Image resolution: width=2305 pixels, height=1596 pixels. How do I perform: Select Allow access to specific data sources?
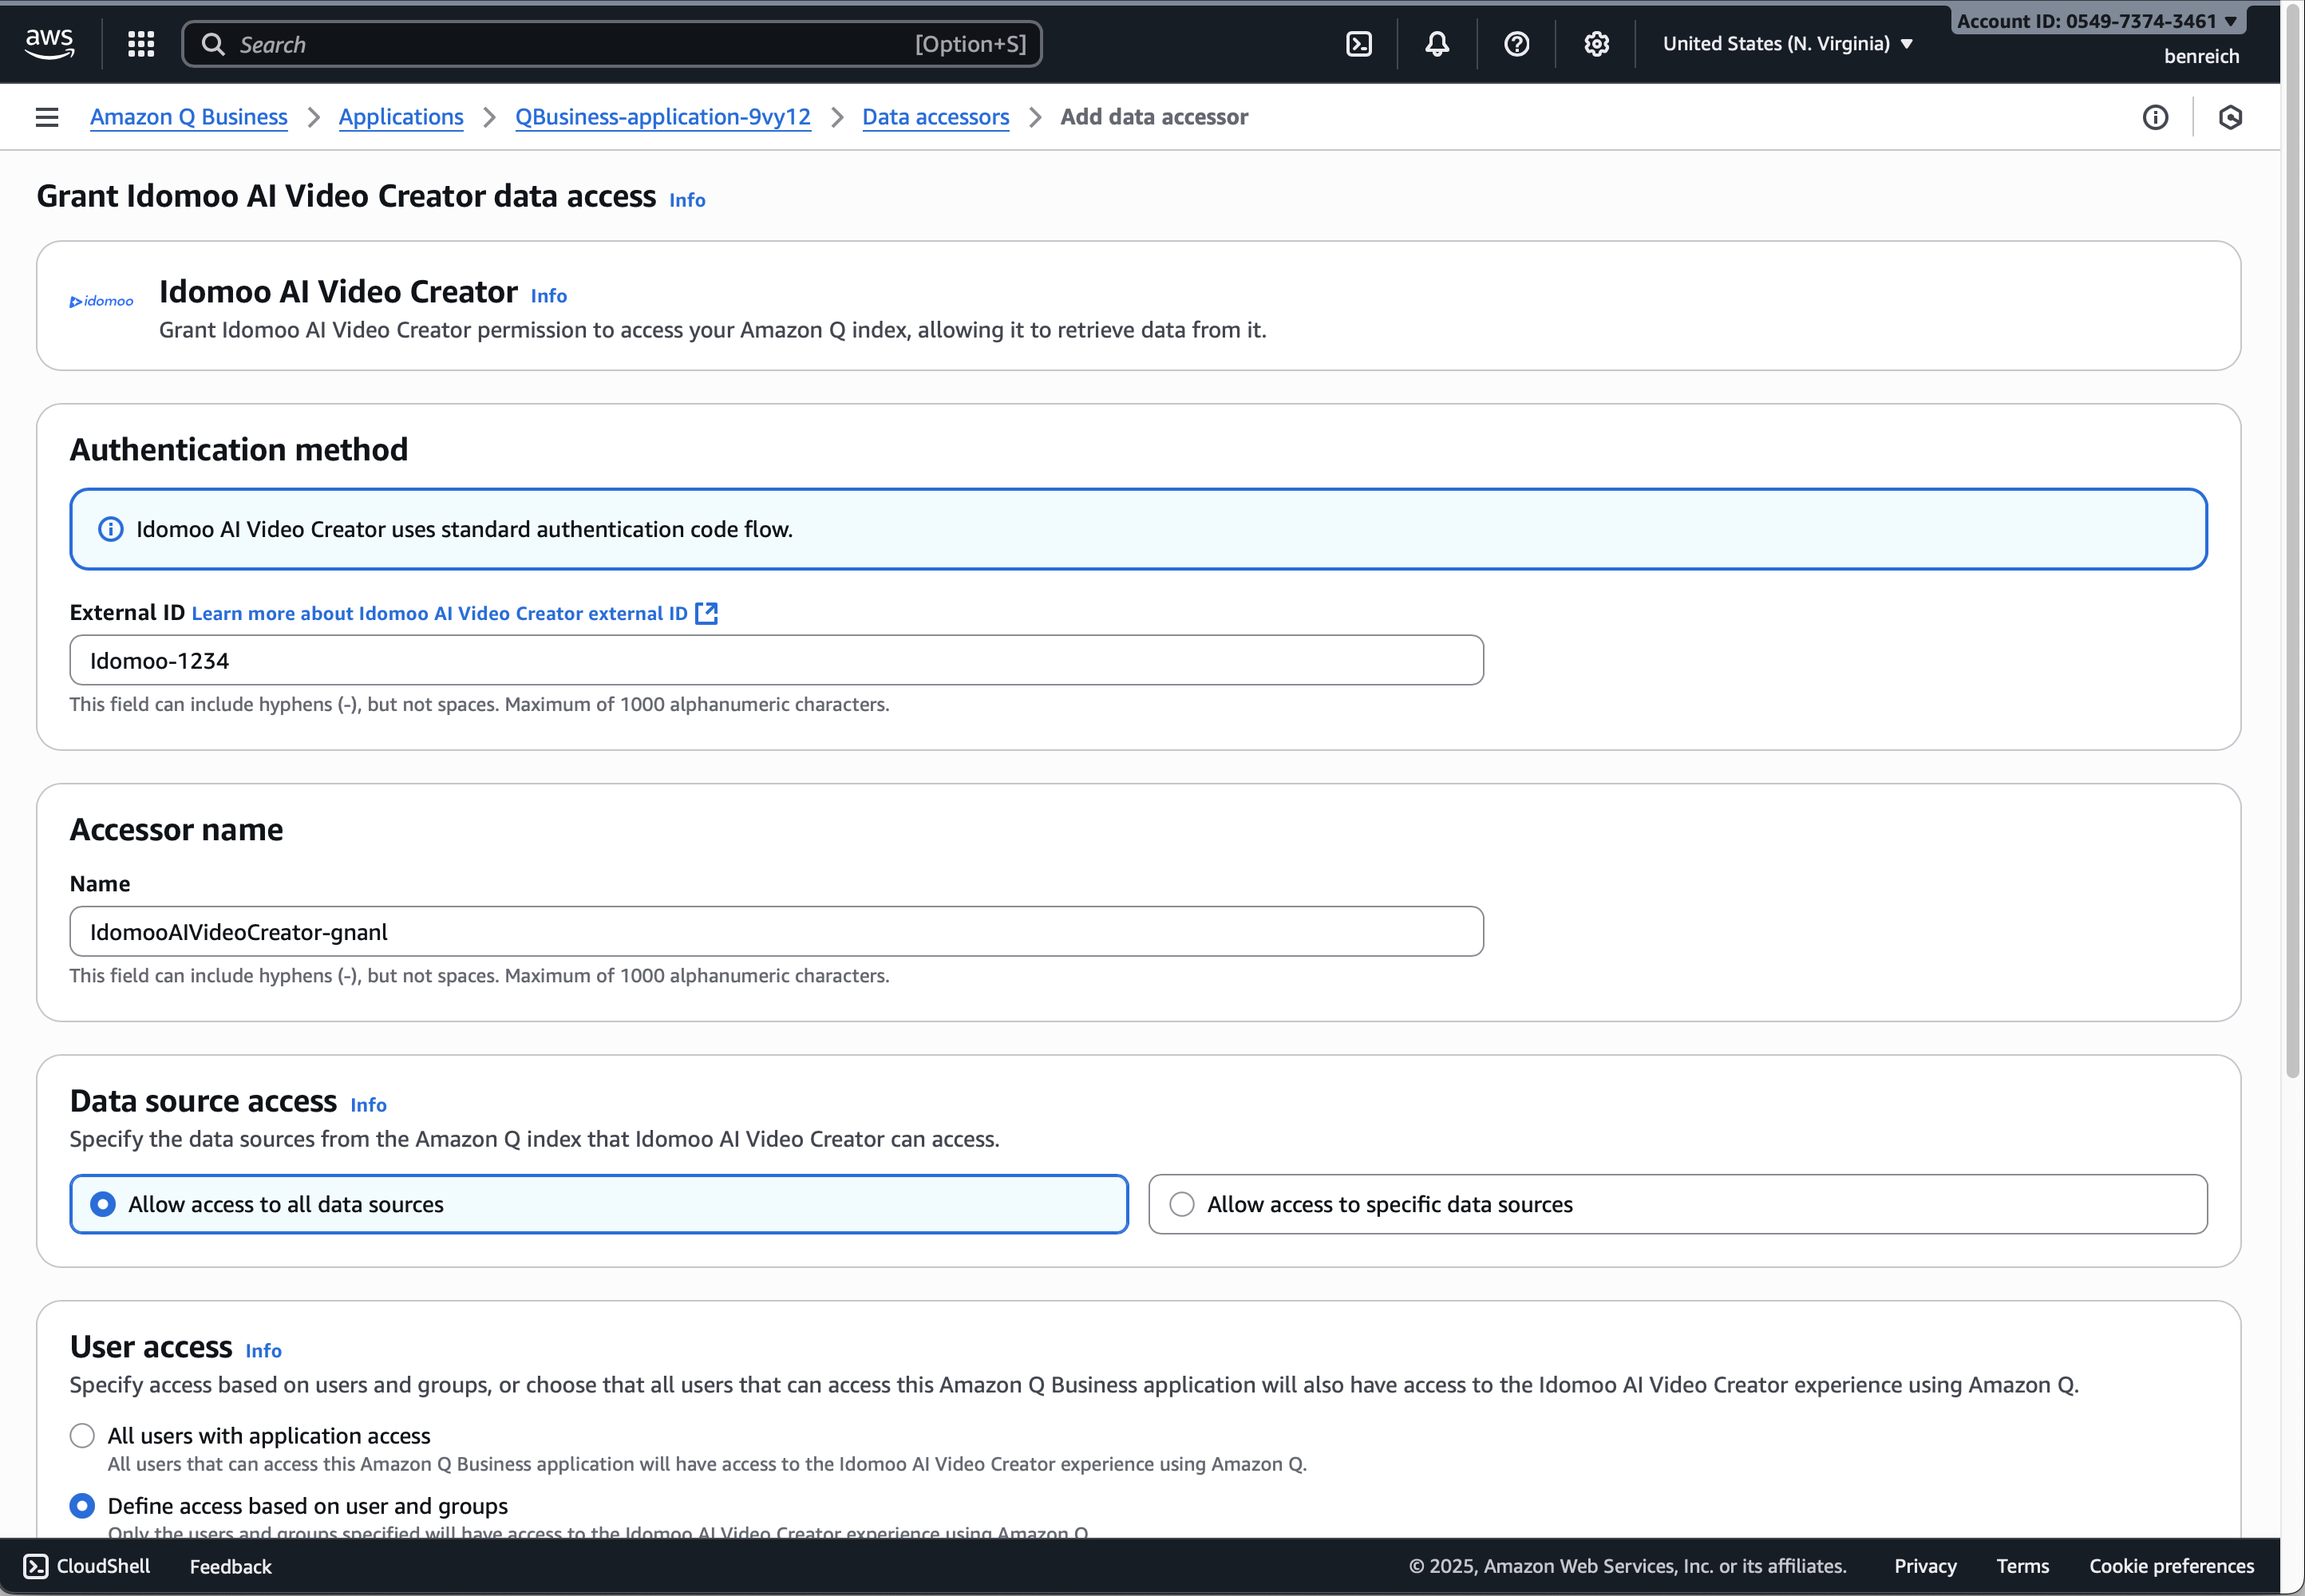pyautogui.click(x=1182, y=1204)
